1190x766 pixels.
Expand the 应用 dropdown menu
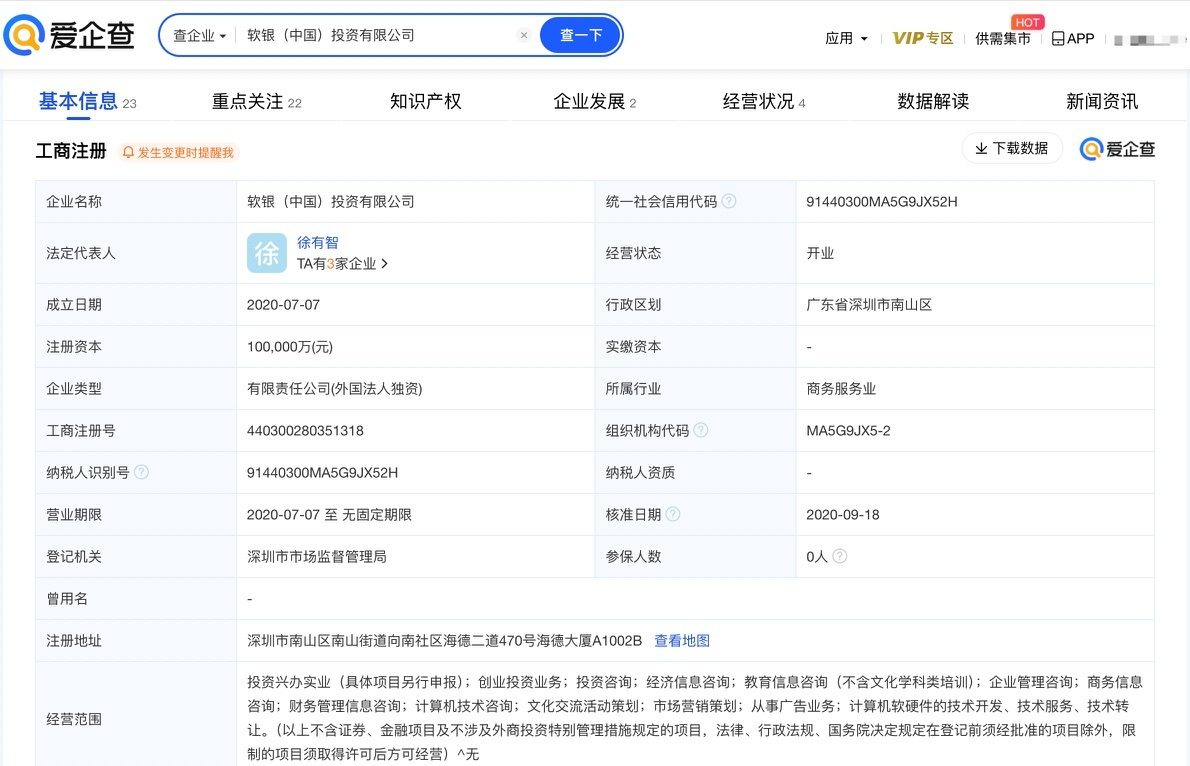tap(846, 38)
